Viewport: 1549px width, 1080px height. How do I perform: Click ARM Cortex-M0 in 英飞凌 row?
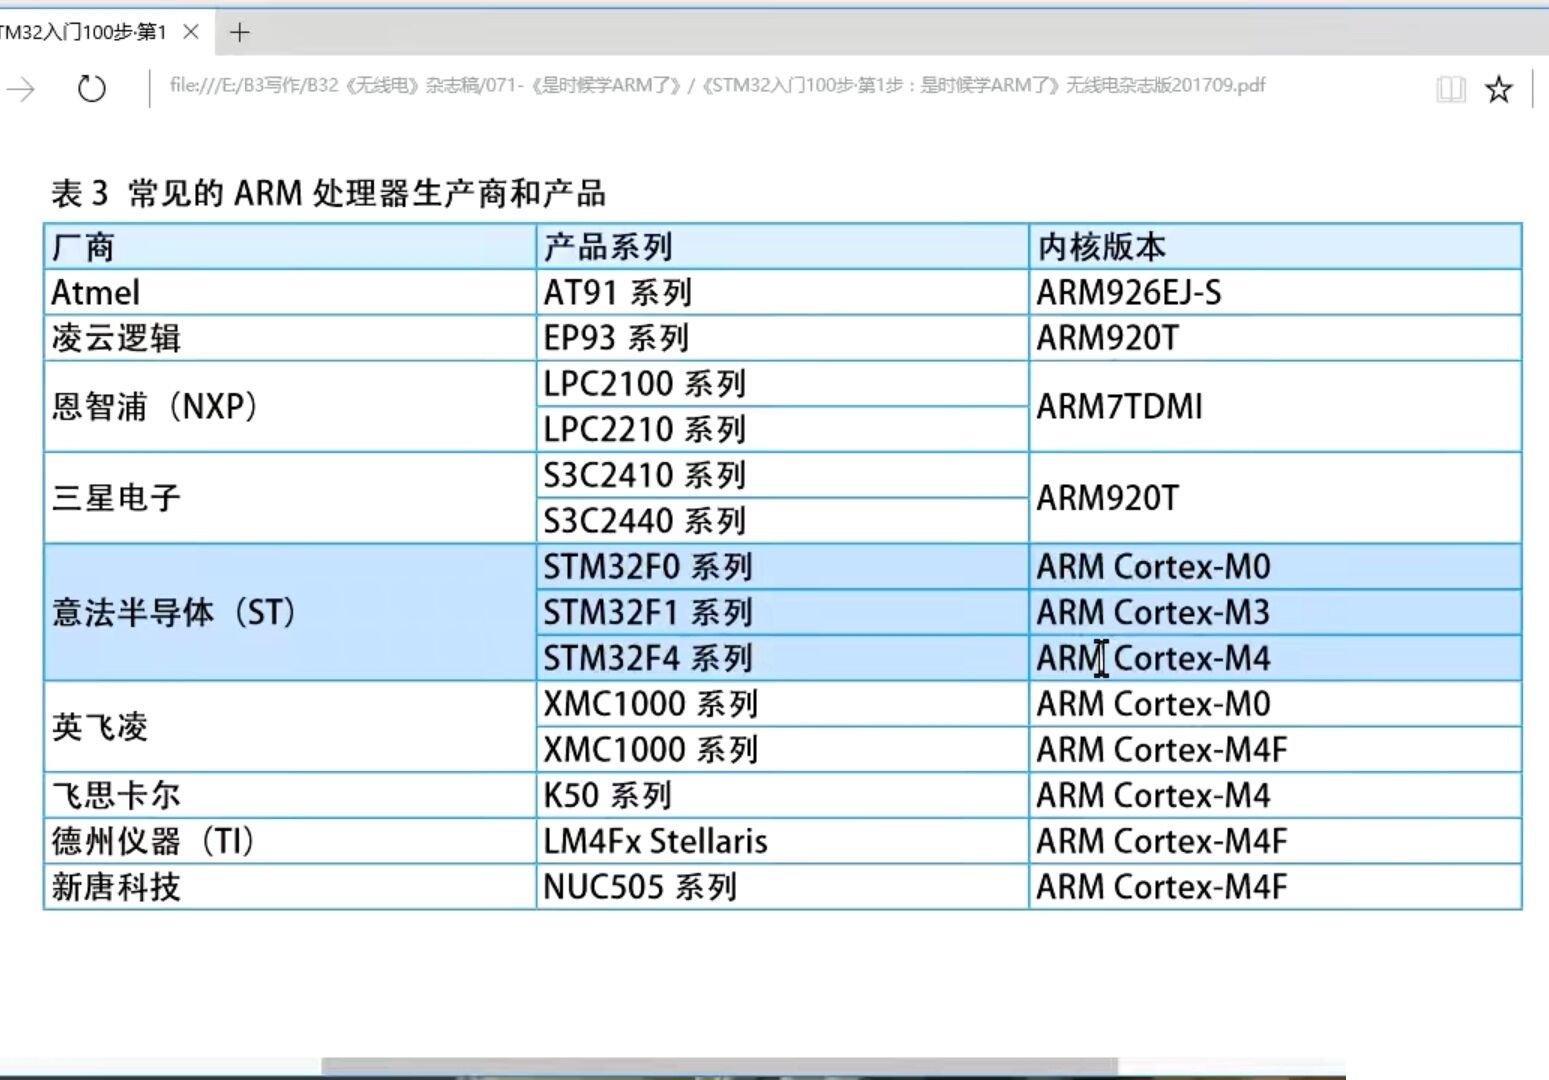pyautogui.click(x=1275, y=704)
